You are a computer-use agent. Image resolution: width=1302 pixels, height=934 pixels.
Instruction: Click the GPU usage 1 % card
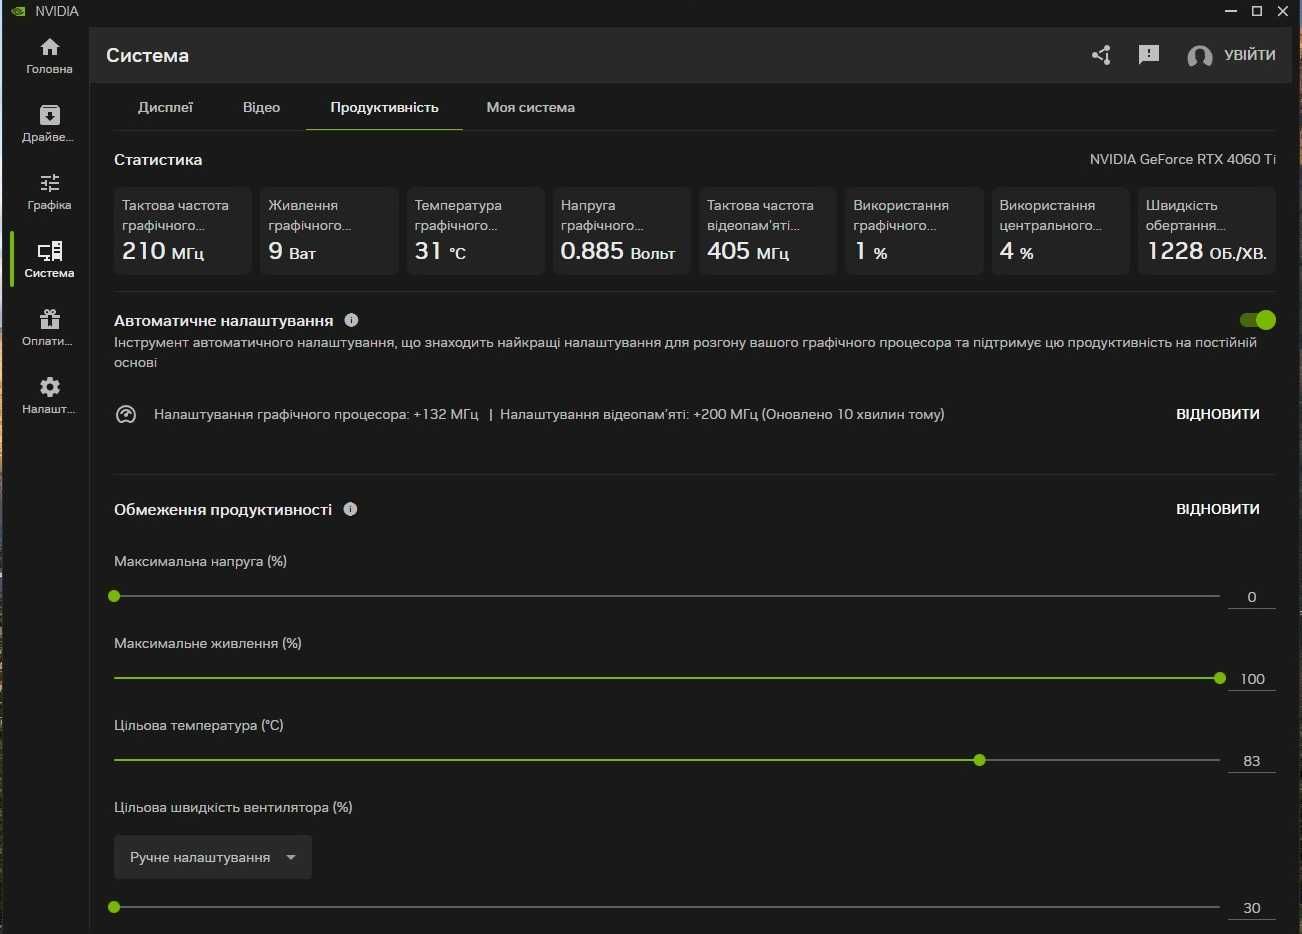coord(914,231)
